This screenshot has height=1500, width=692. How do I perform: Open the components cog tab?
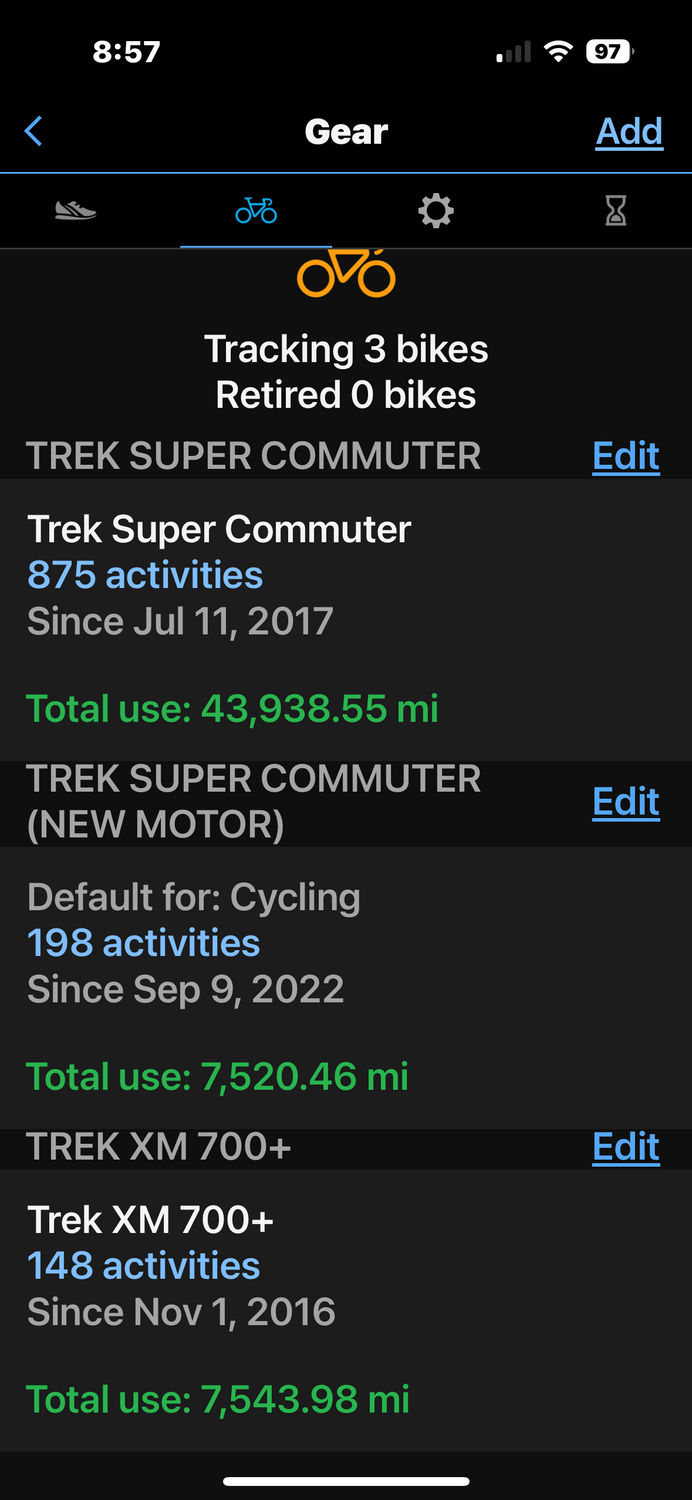pos(436,211)
